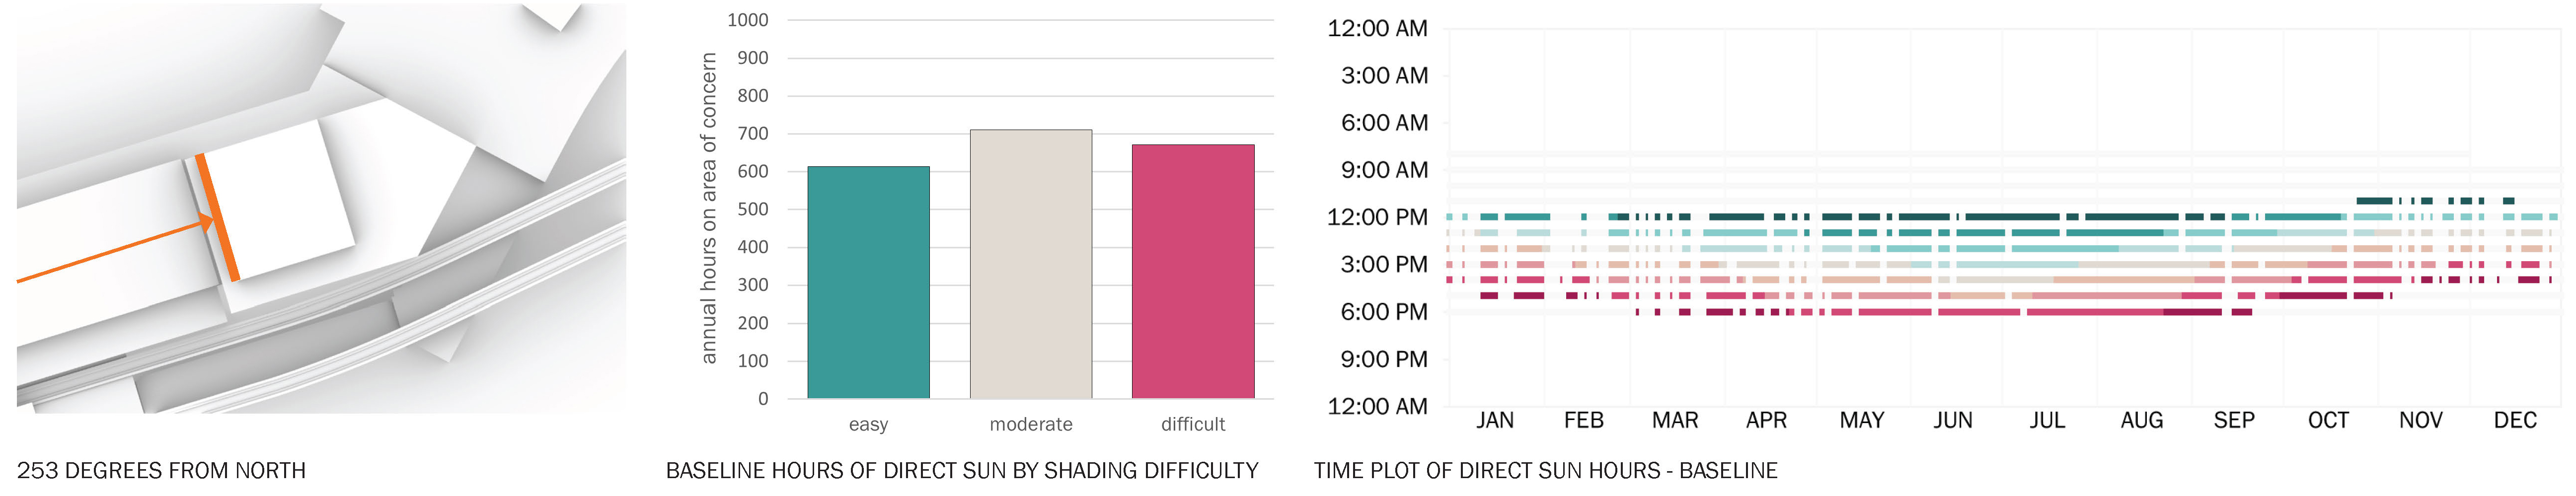2576x496 pixels.
Task: Click the 'difficult' axis label
Action: 1193,424
